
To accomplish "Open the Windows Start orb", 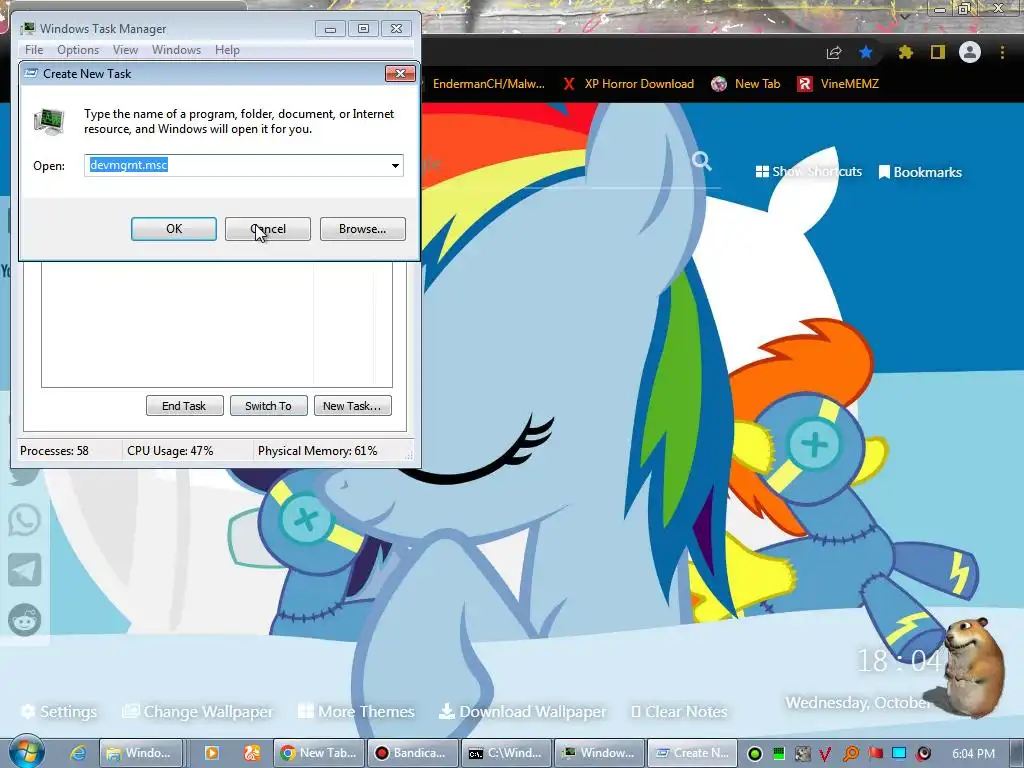I will [27, 752].
